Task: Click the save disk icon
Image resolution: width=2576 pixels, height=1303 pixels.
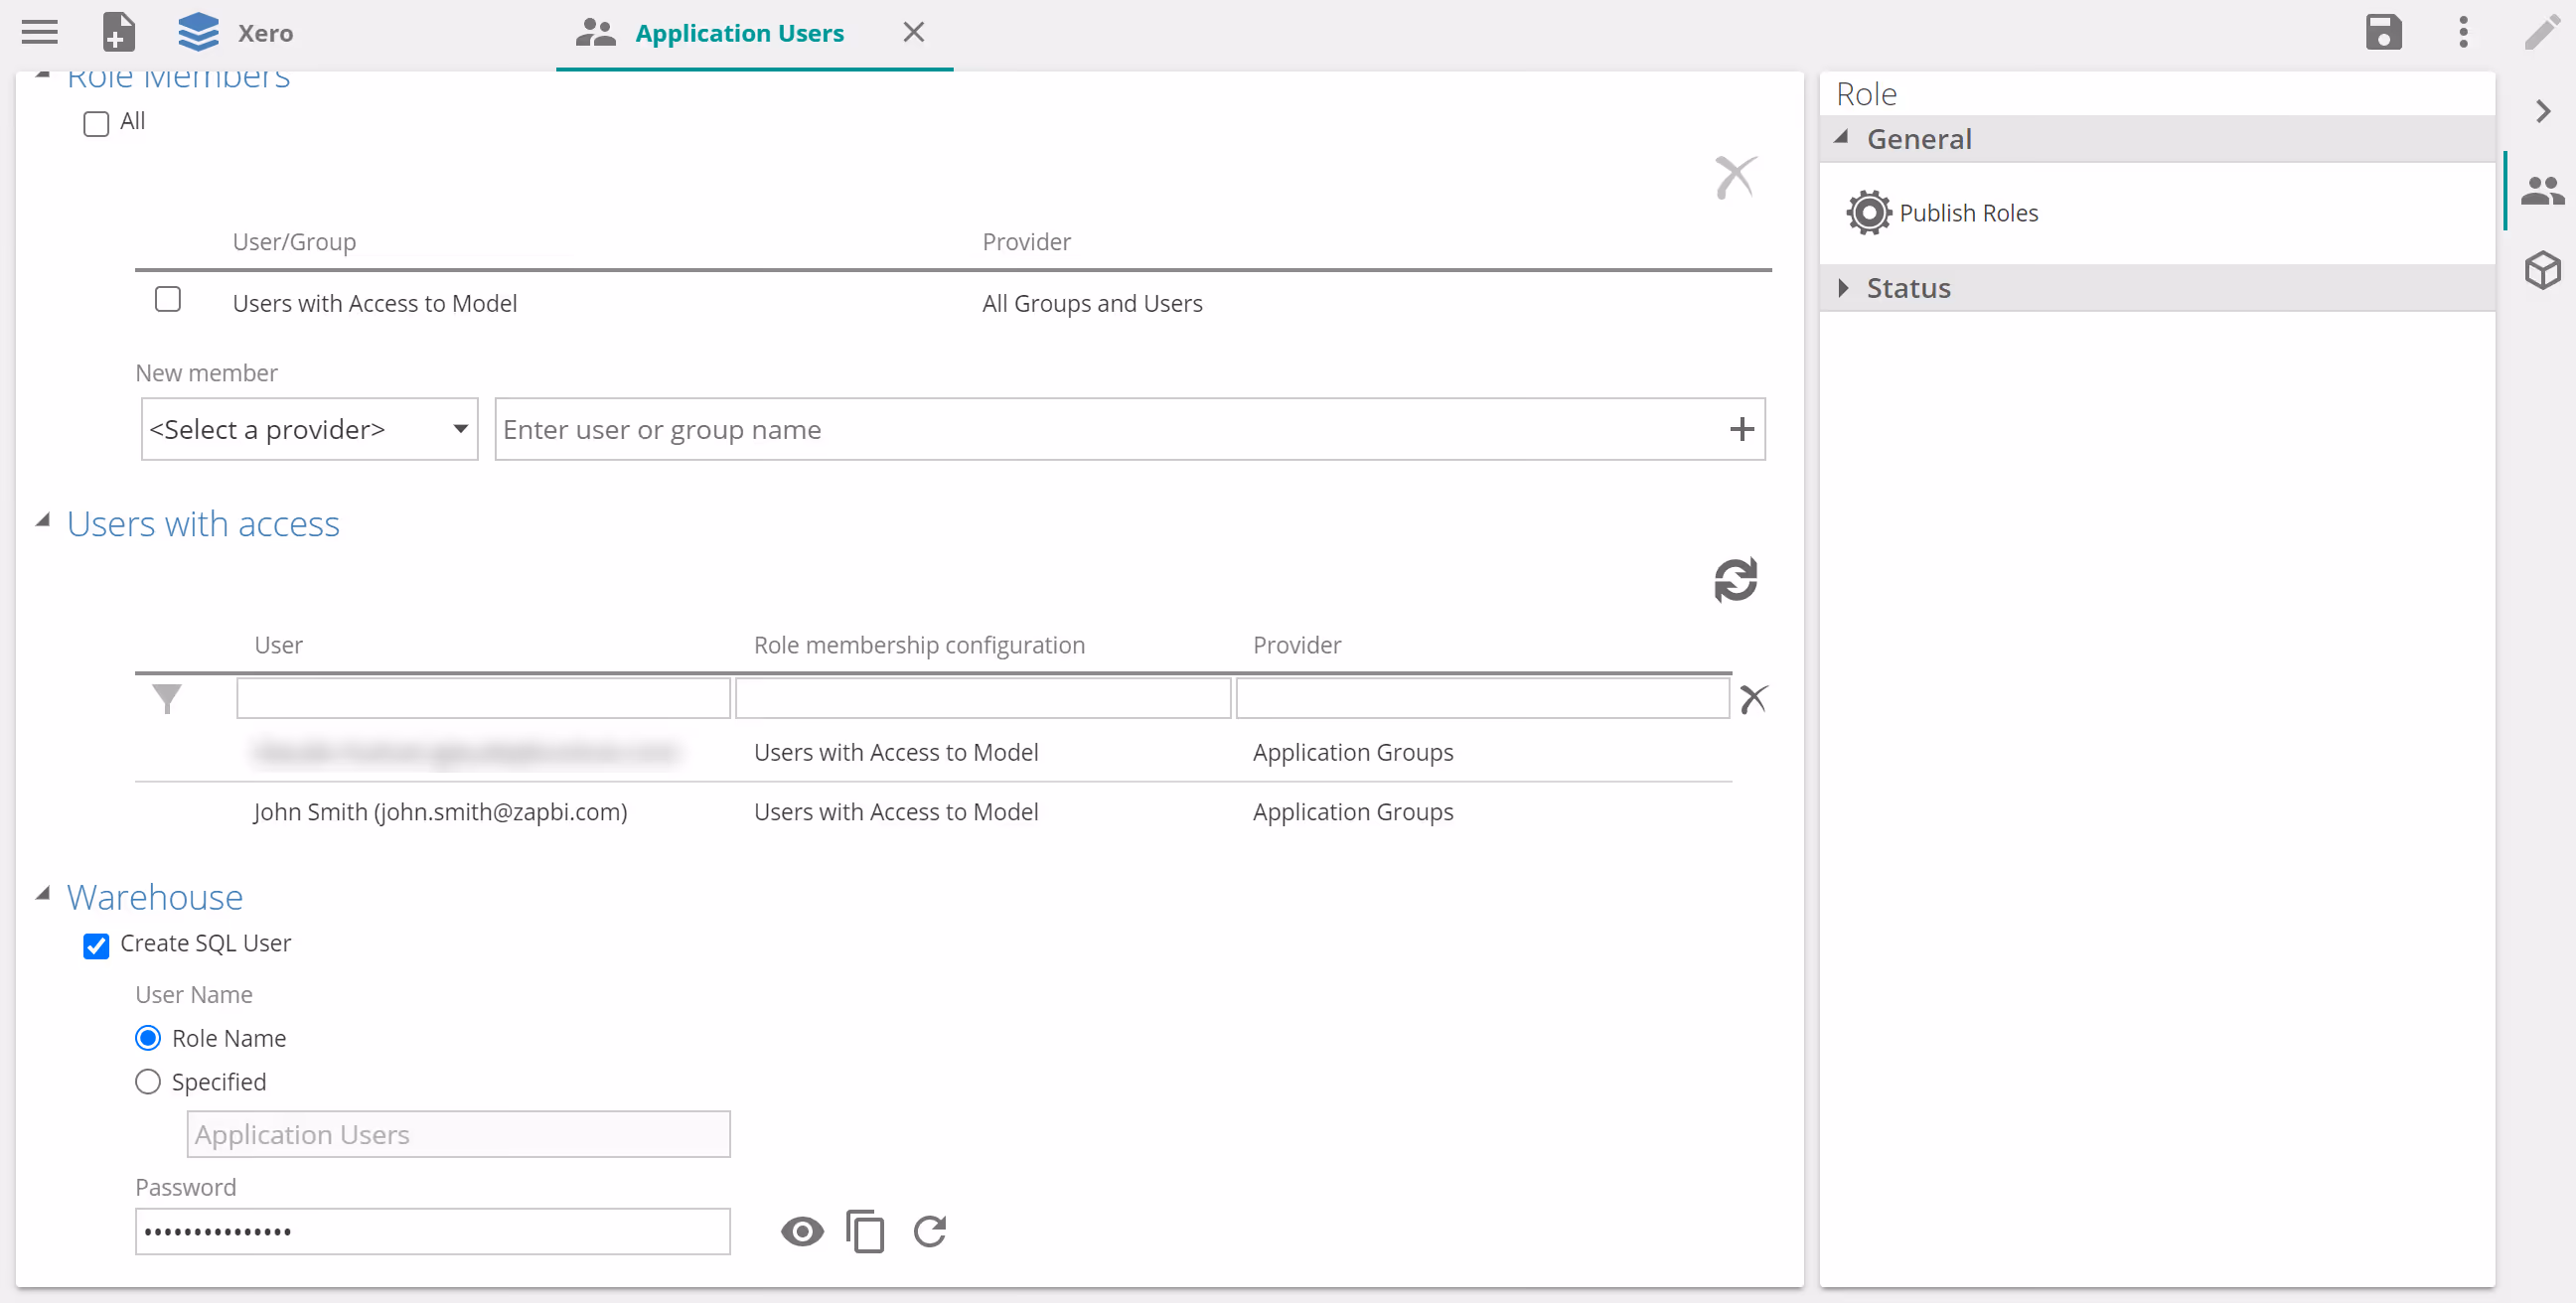Action: (2383, 32)
